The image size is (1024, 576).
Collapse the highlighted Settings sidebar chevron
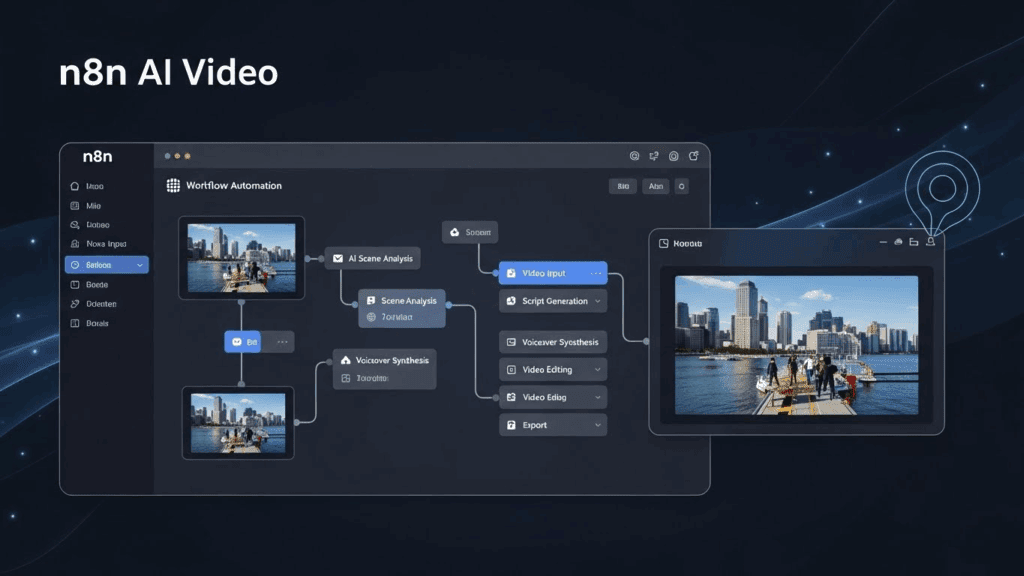[x=138, y=266]
